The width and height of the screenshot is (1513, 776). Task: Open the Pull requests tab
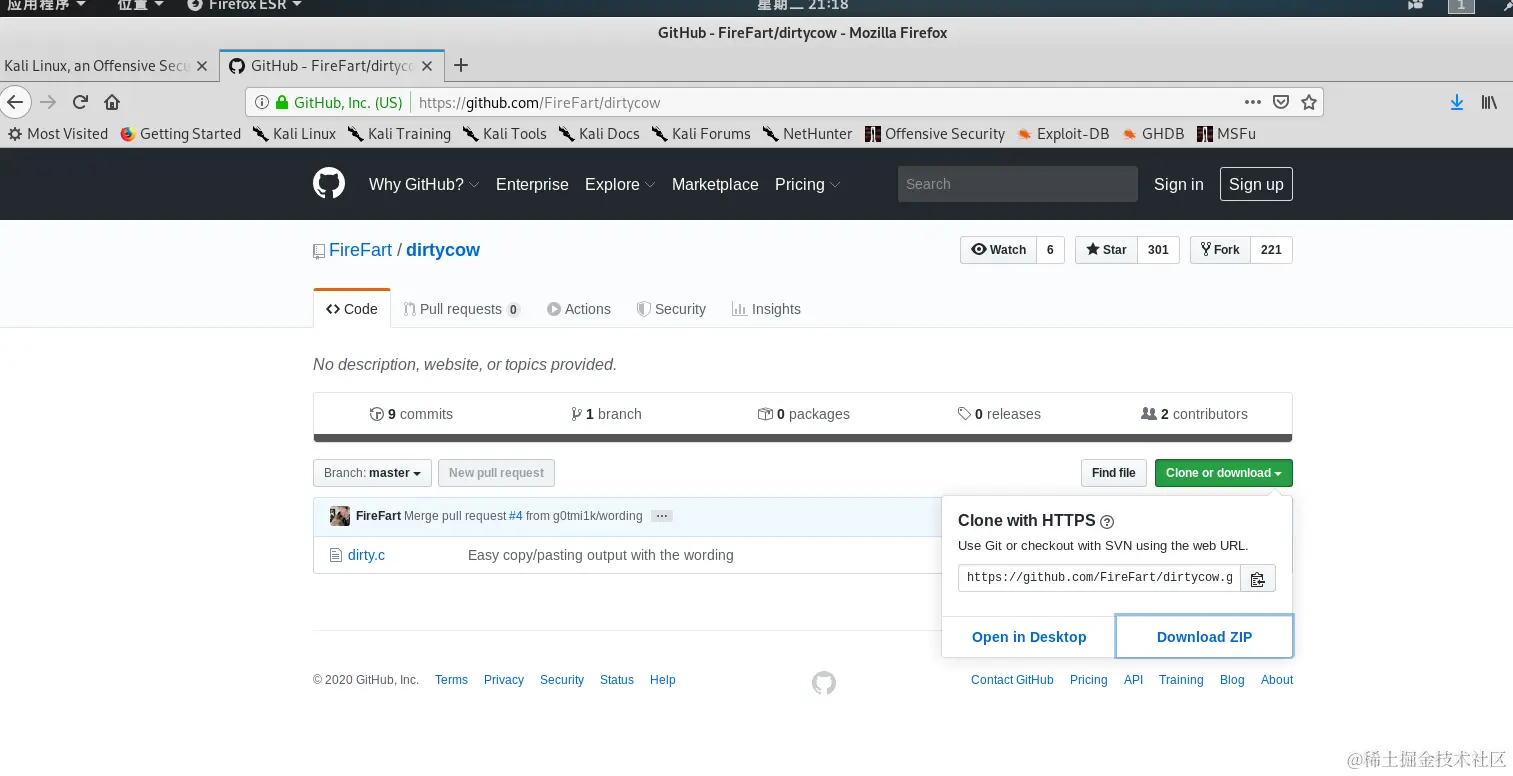click(x=462, y=309)
